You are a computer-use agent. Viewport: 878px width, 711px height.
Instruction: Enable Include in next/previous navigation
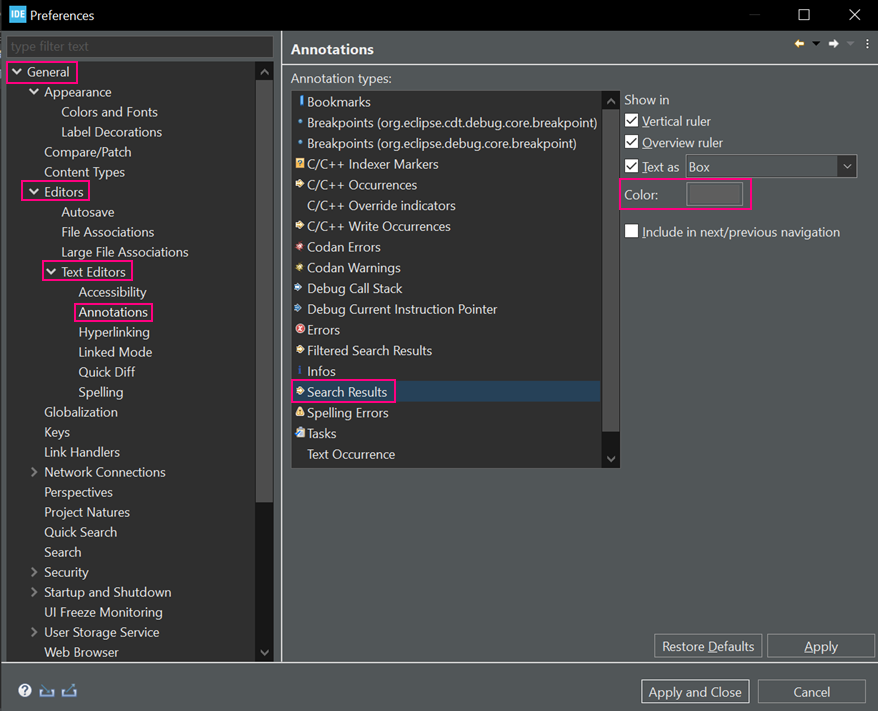(x=631, y=231)
